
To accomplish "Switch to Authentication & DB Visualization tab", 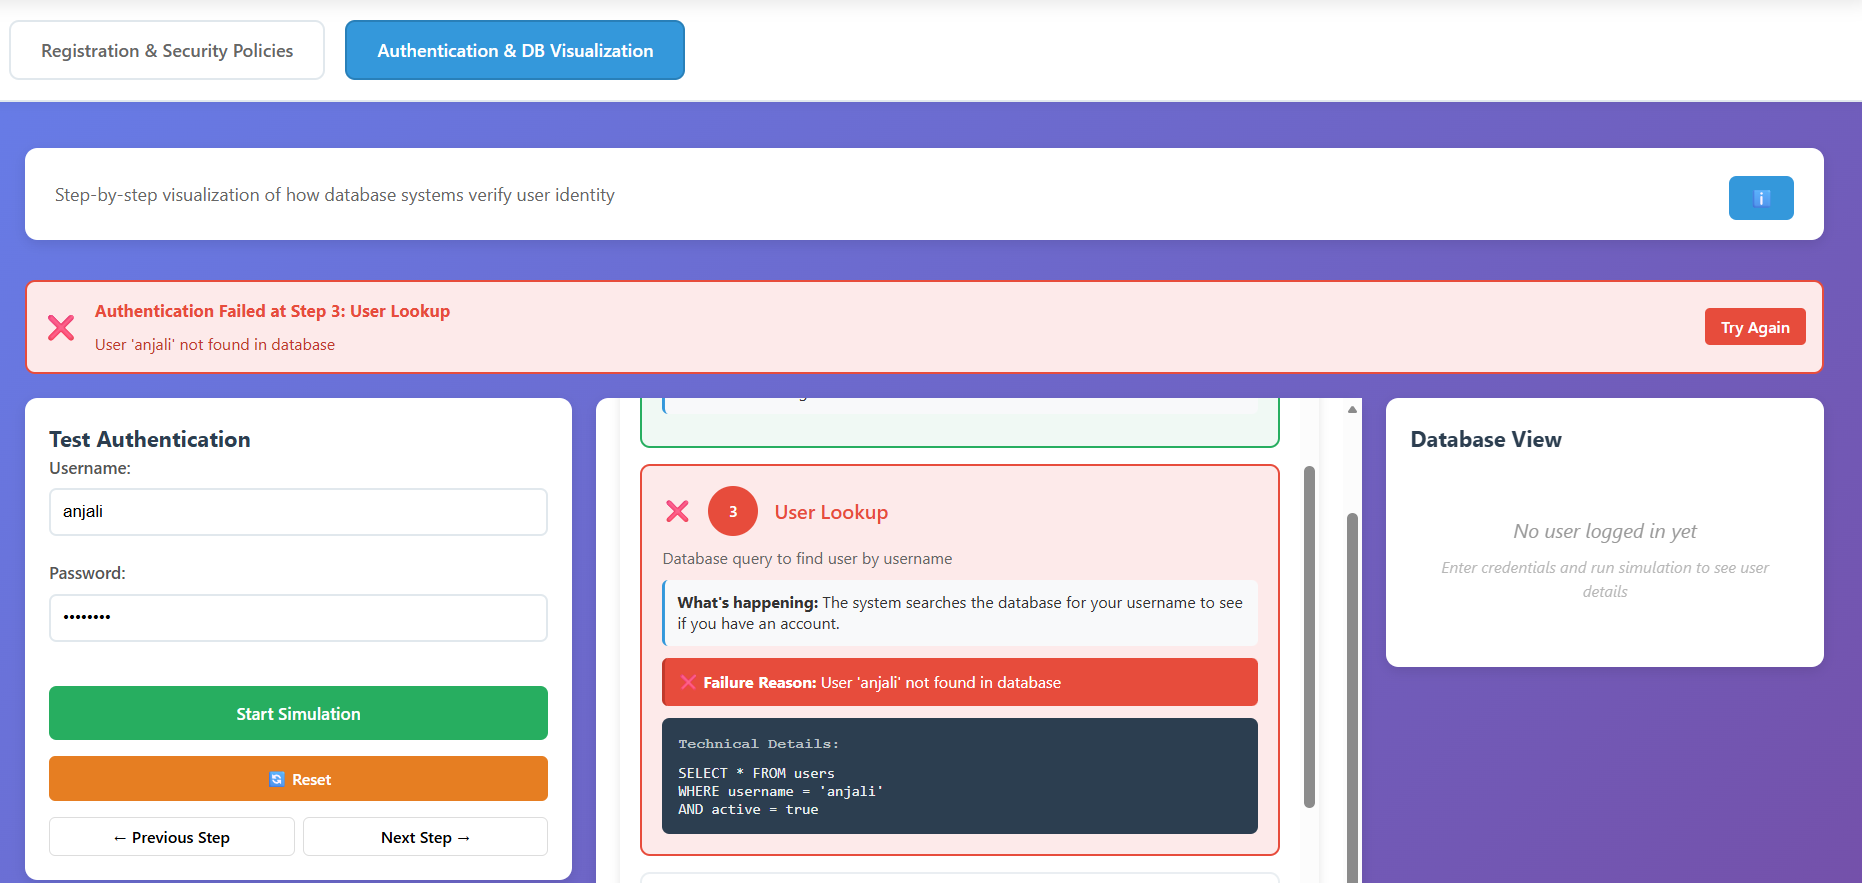I will point(514,51).
